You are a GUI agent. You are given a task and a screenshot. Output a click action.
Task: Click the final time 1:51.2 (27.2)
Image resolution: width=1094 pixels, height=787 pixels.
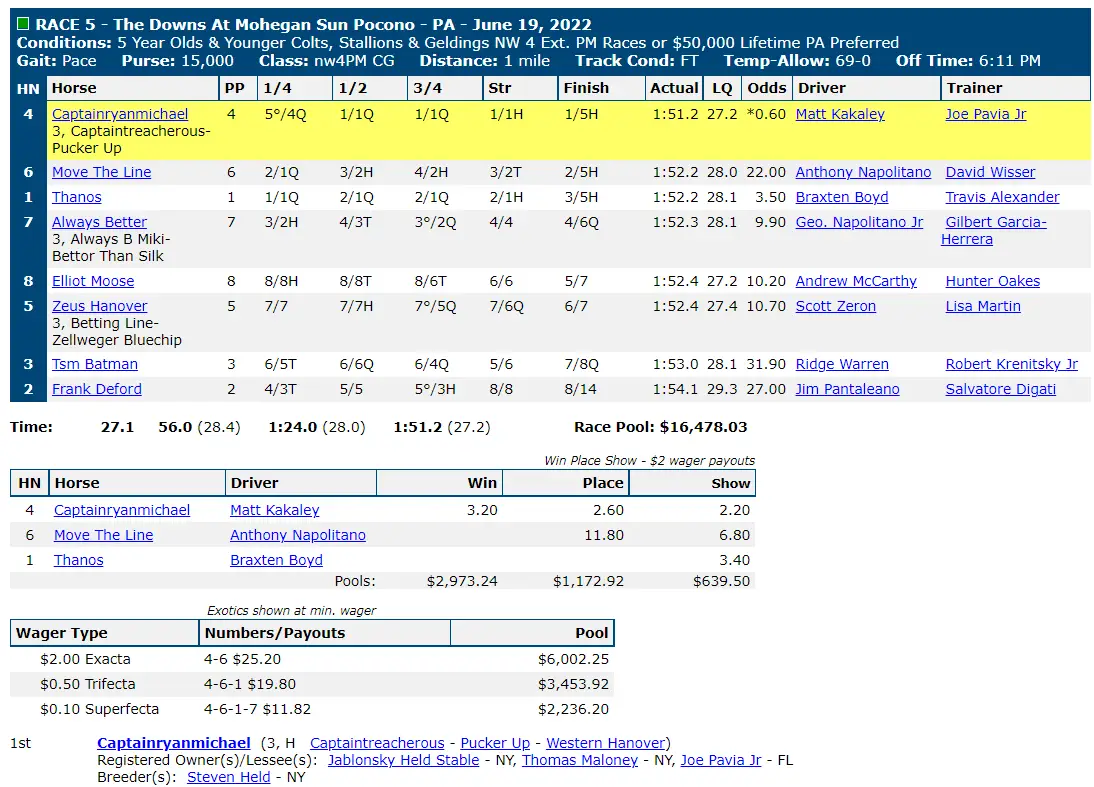click(442, 426)
